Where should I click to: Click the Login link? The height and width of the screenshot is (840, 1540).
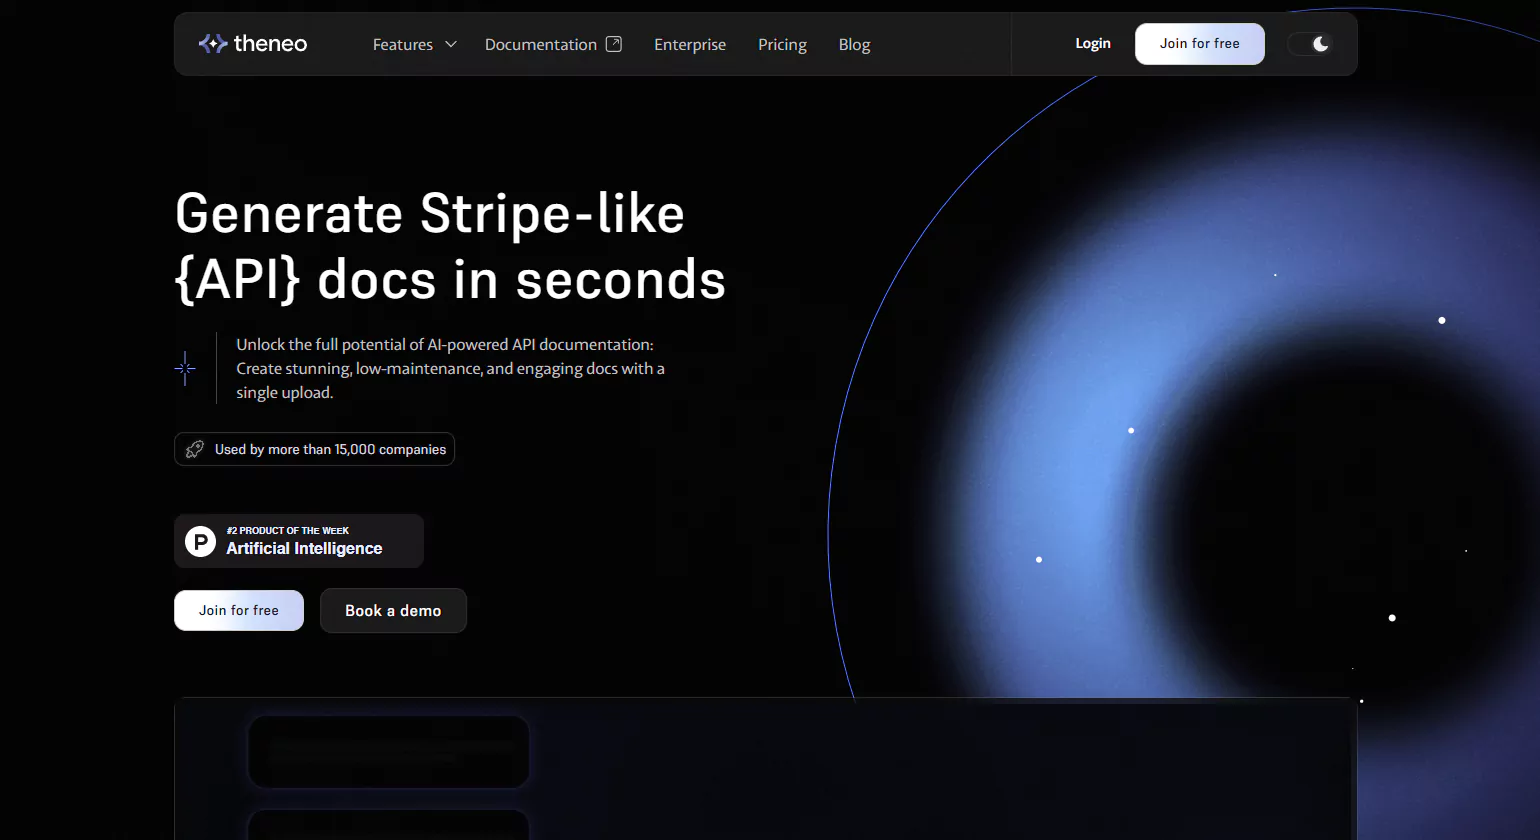pos(1093,44)
